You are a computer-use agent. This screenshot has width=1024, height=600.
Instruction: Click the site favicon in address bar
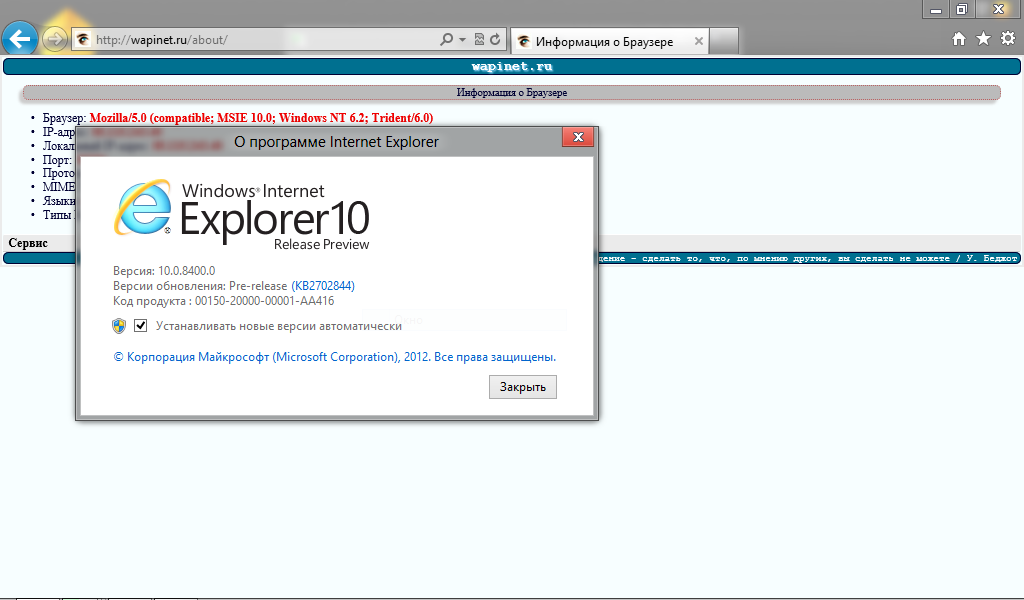coord(84,40)
